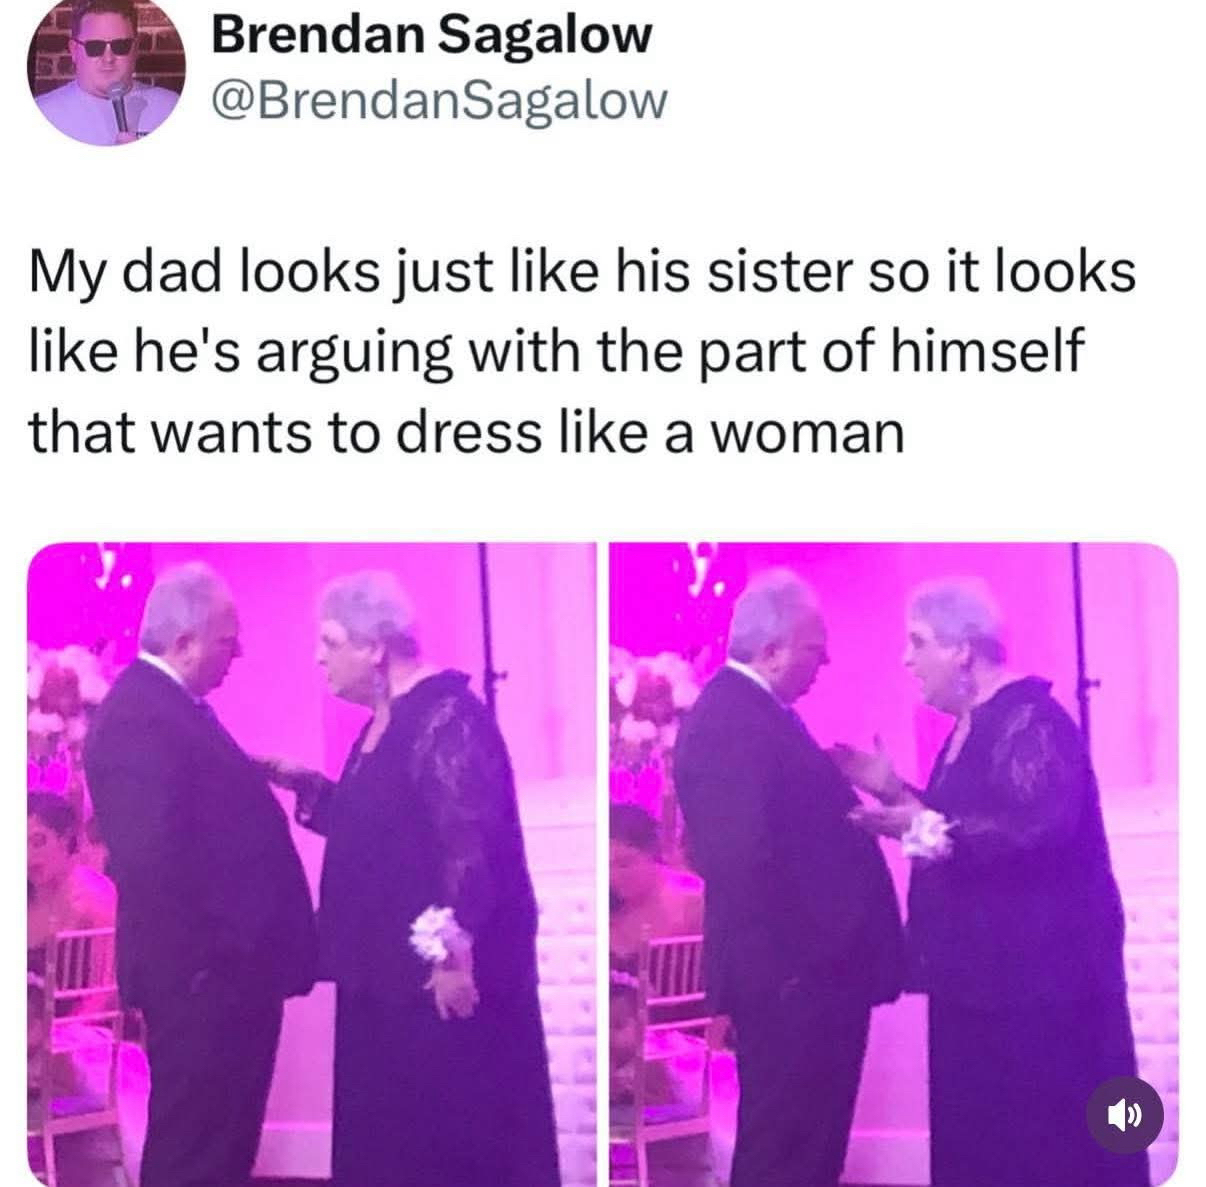Click the tweet line starting "My dad looks"
Screen dimensions: 1206x1187
(x=582, y=274)
